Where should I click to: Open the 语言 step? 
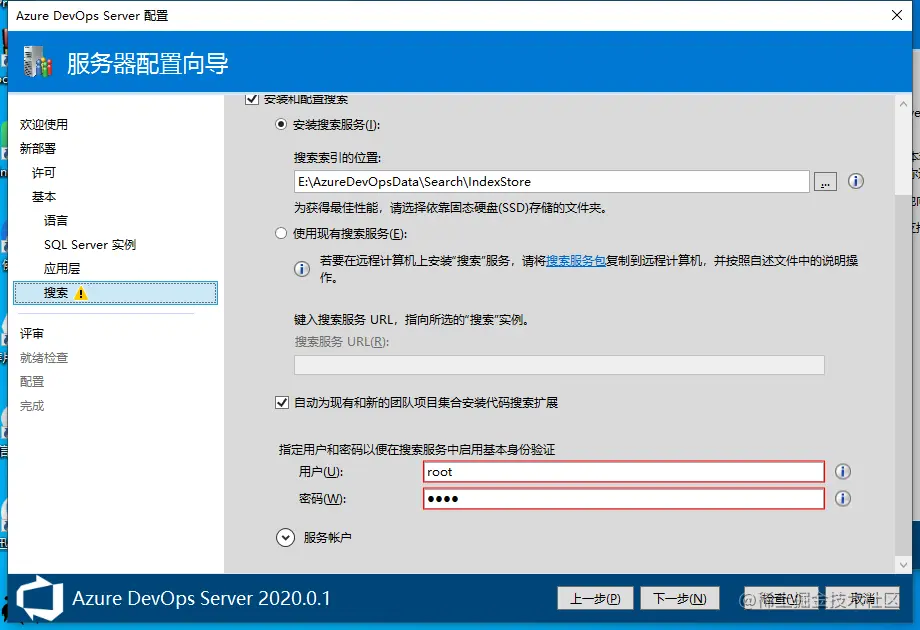pos(56,221)
